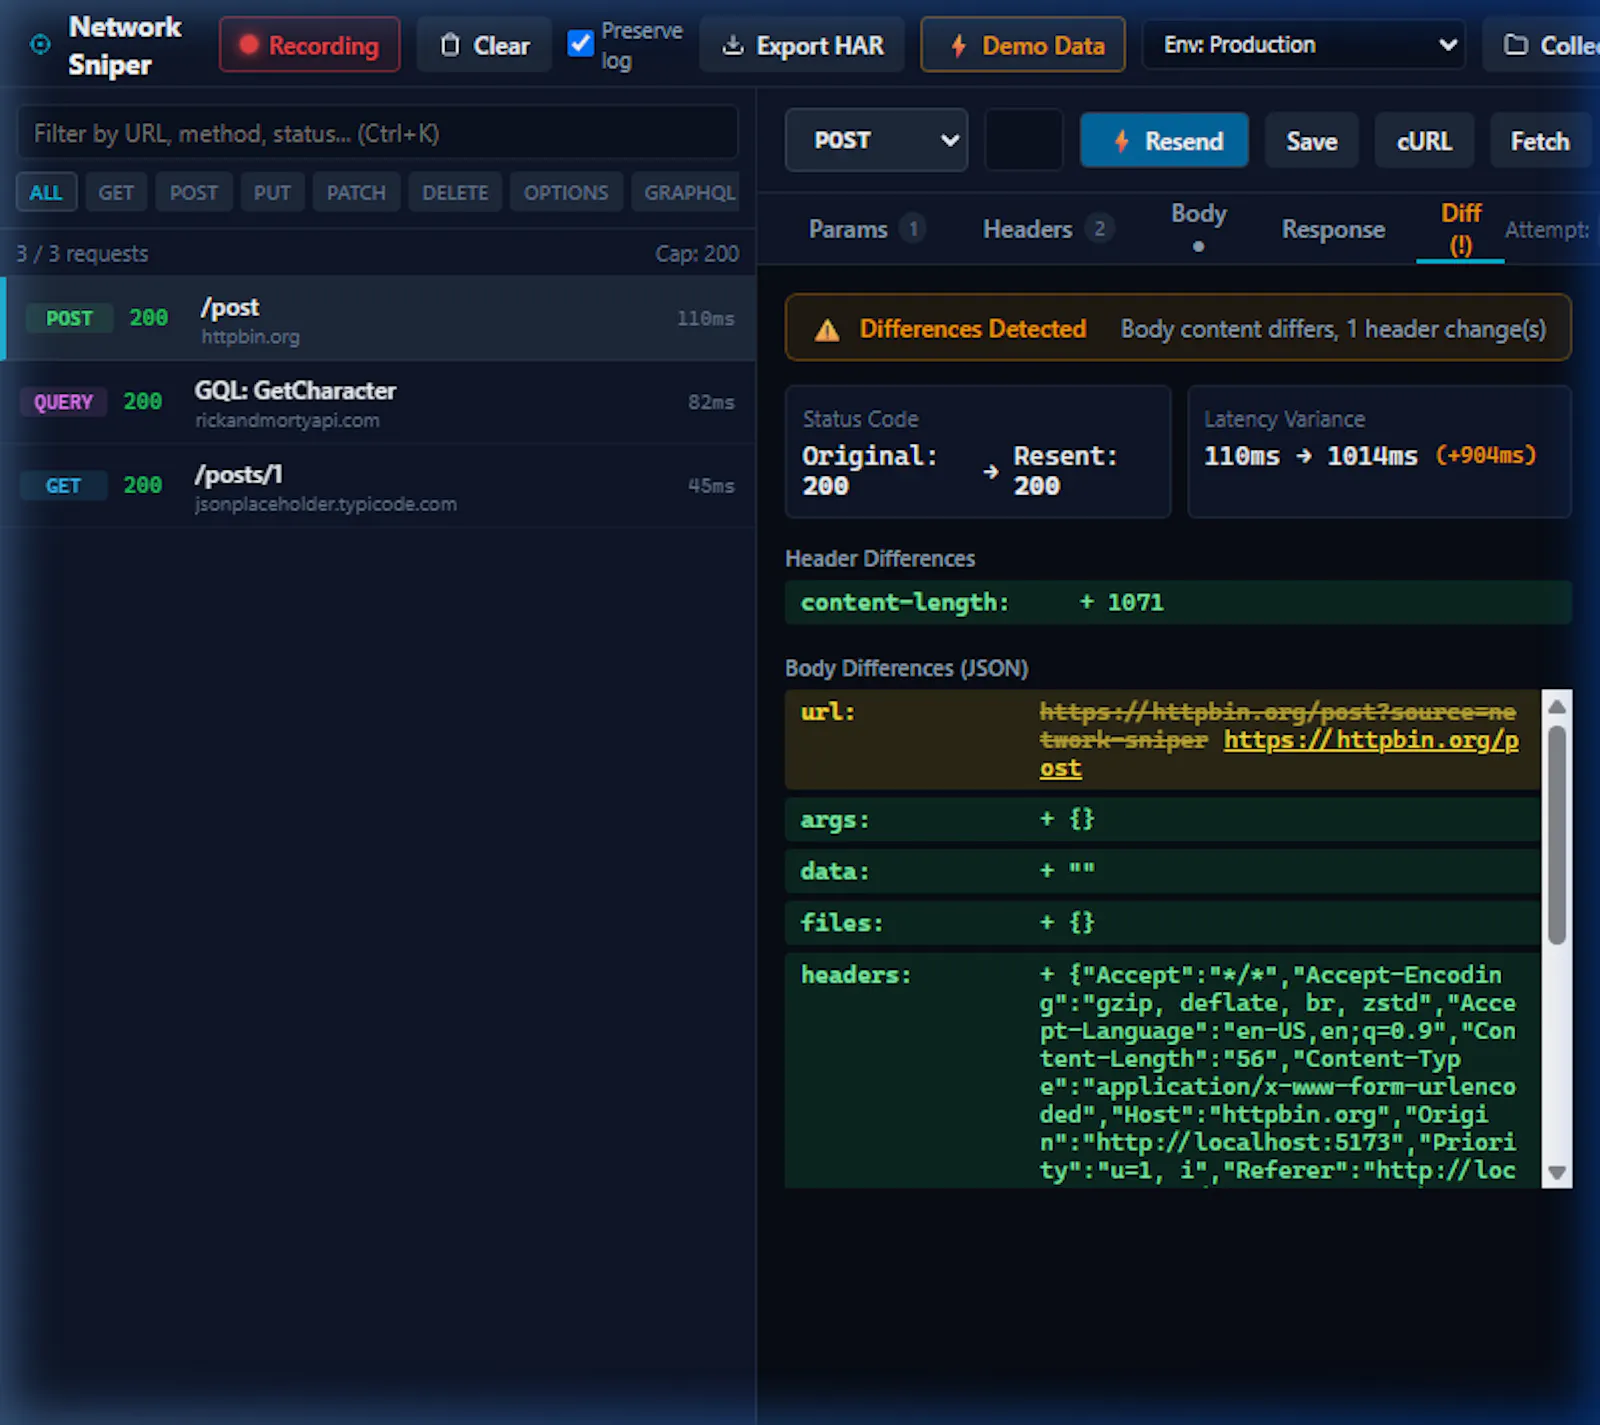
Task: Click the Resend button
Action: pos(1164,141)
